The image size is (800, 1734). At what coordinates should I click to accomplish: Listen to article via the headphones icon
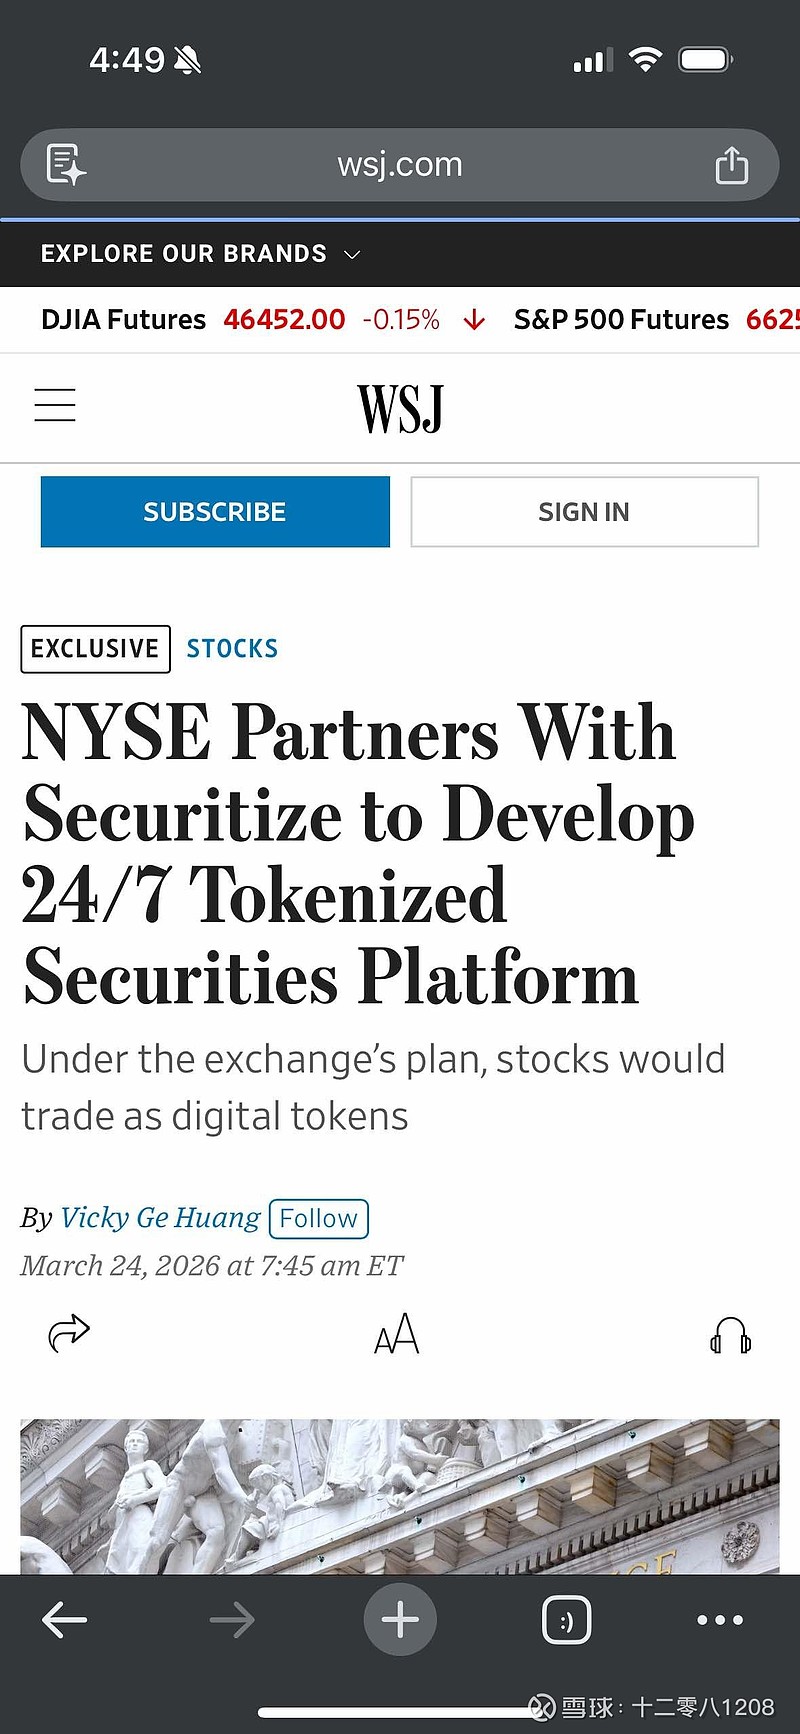(730, 1335)
